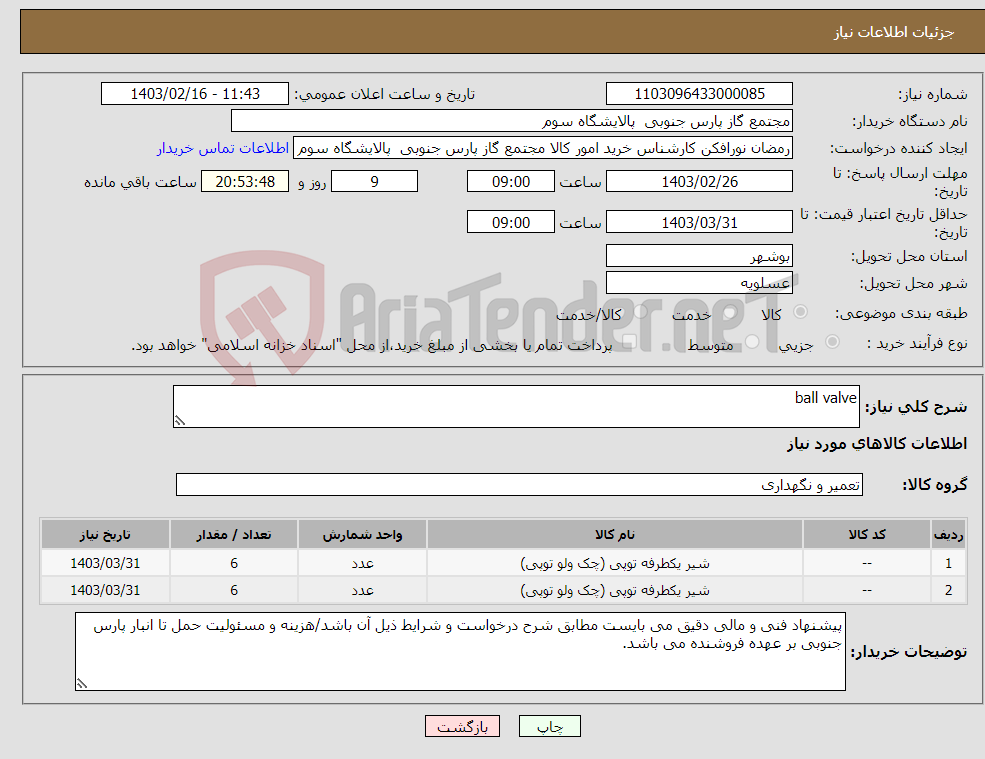Click the نام کالا column header
This screenshot has width=985, height=759.
pyautogui.click(x=615, y=535)
